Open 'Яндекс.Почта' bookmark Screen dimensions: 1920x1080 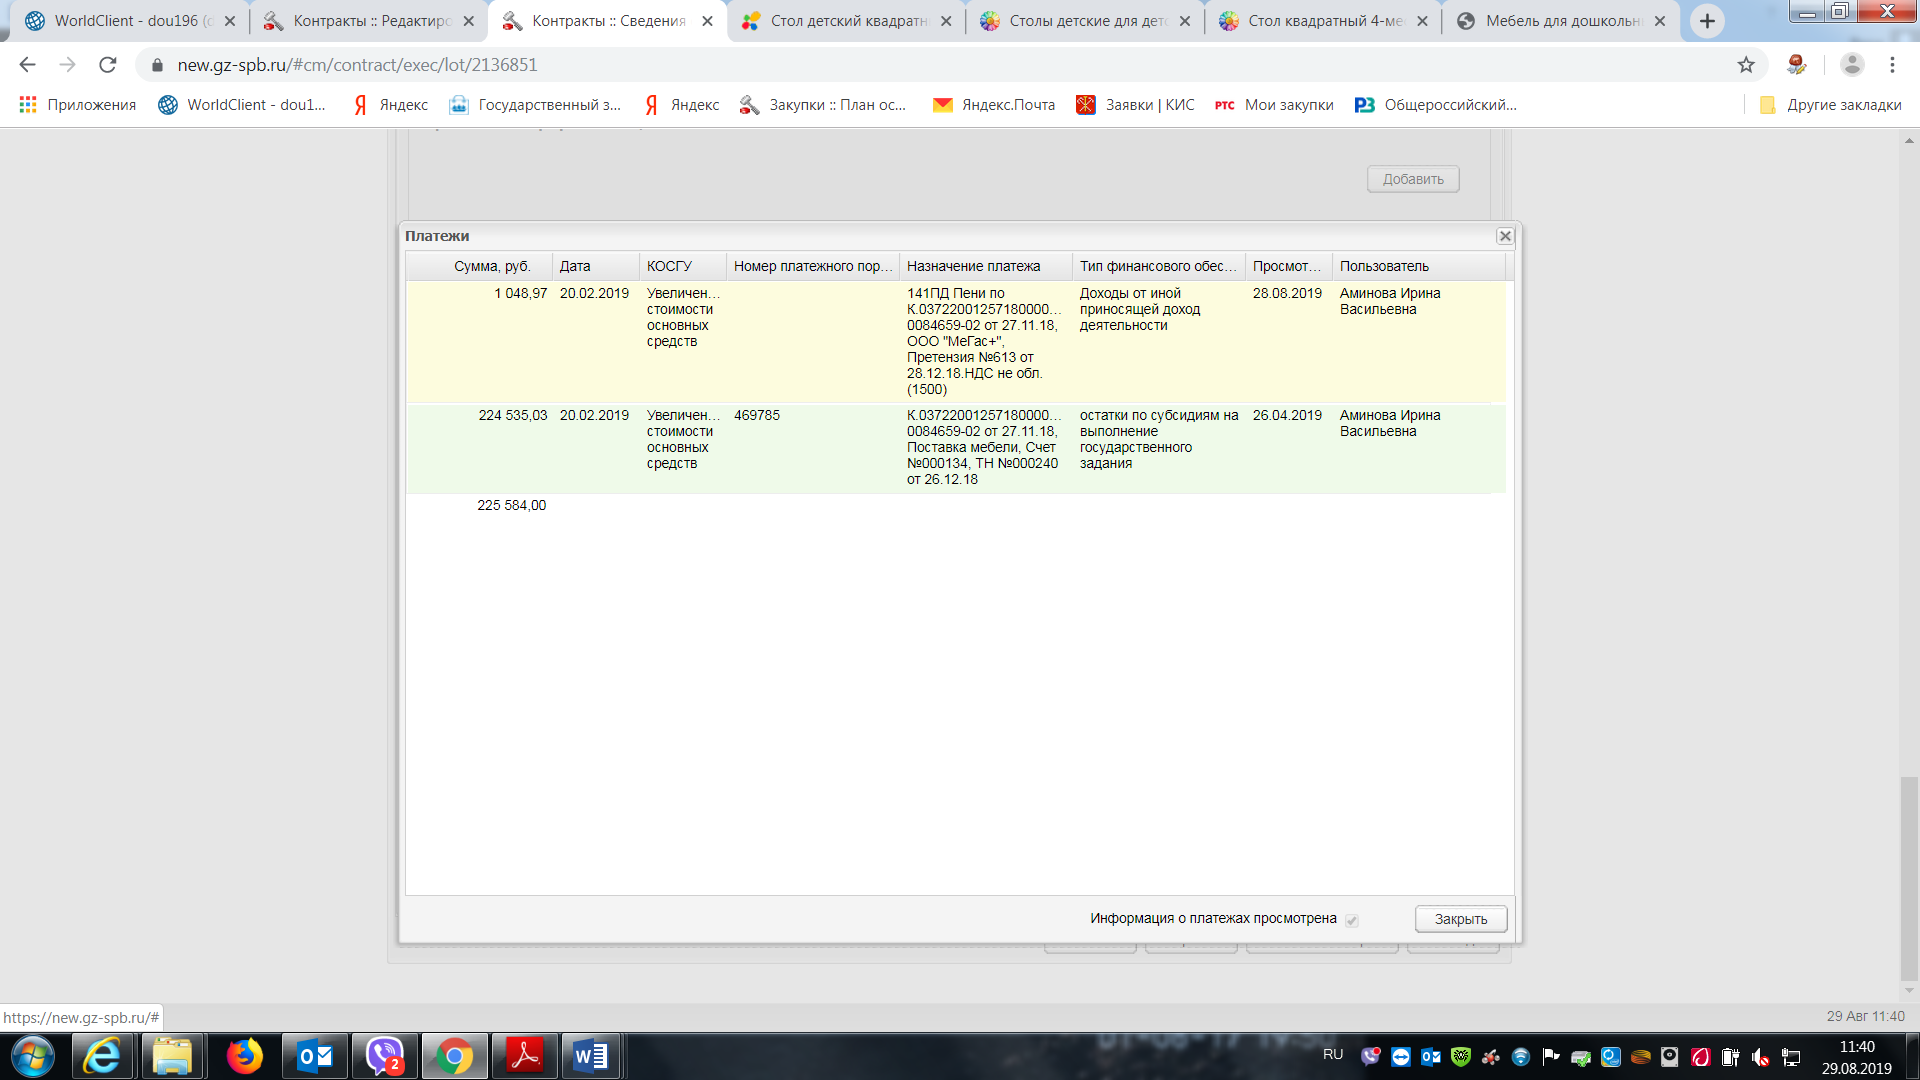pos(993,105)
